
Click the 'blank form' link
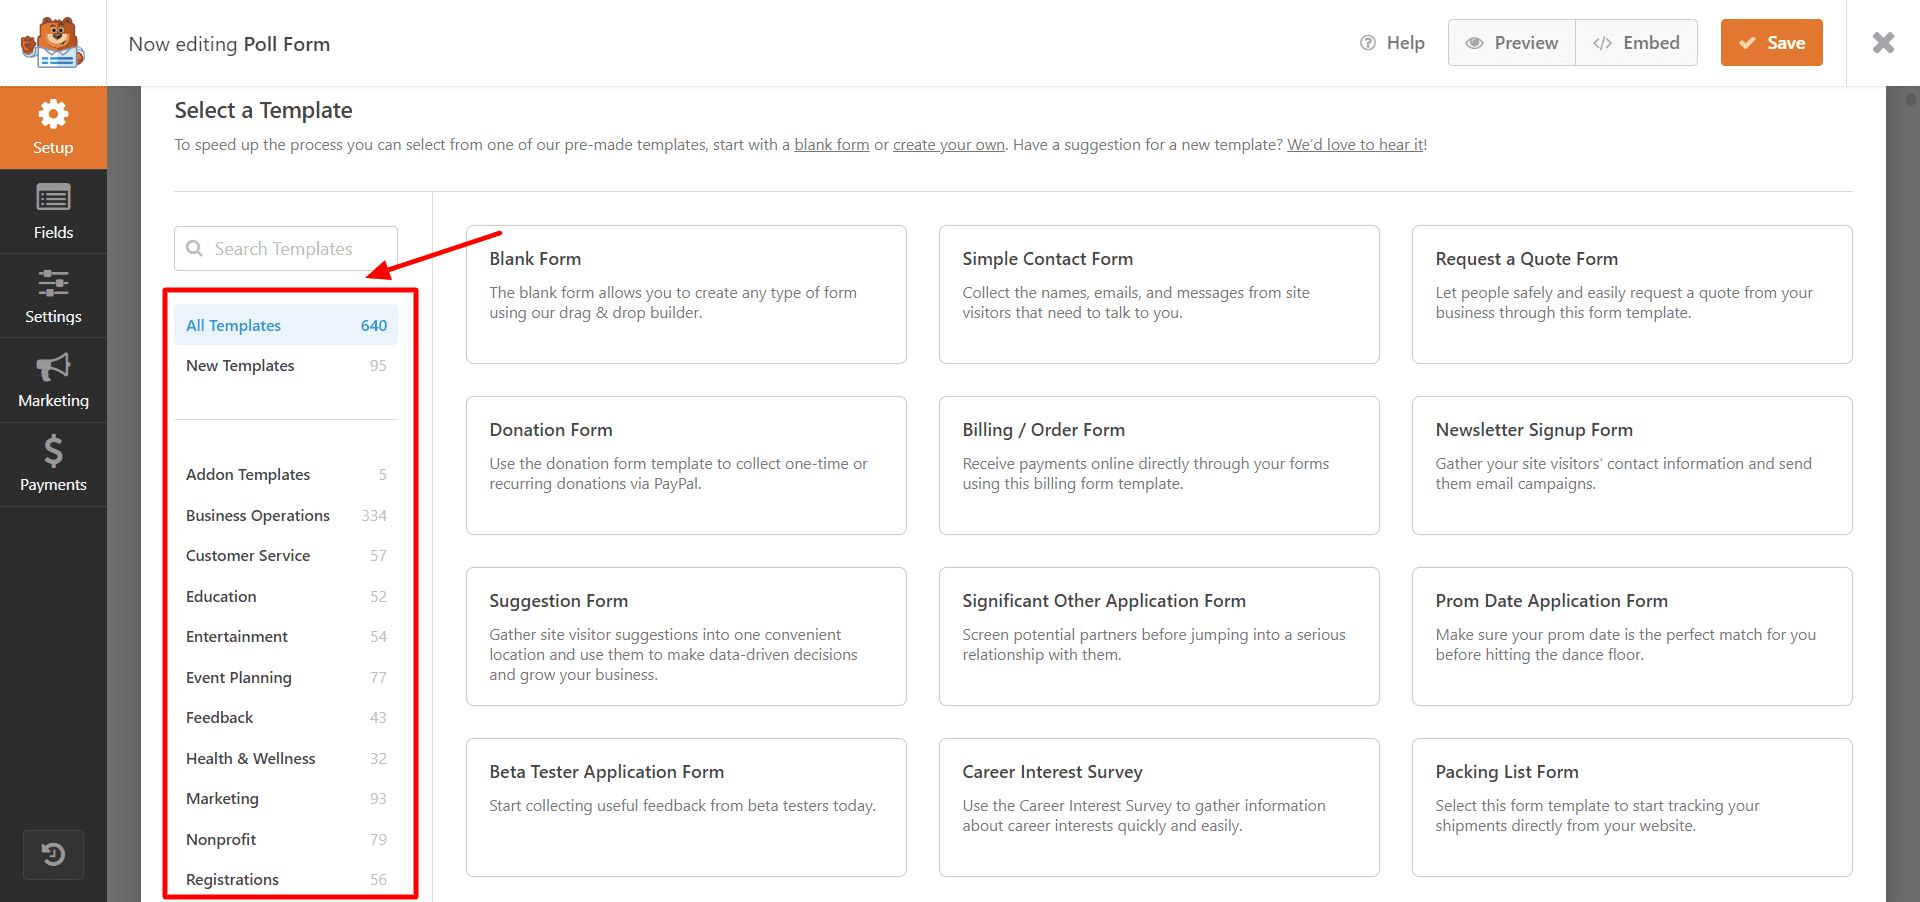tap(831, 145)
